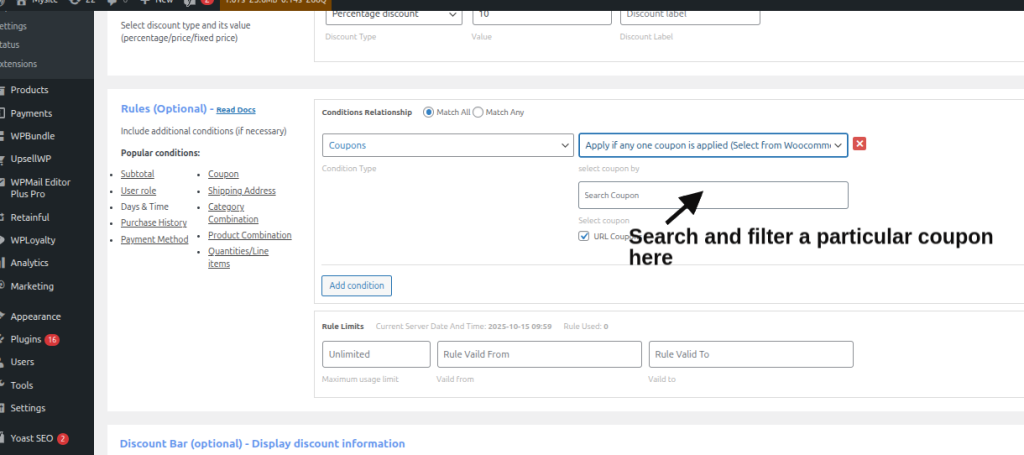Open the Marketing sidebar menu item
The height and width of the screenshot is (455, 1024).
click(32, 286)
